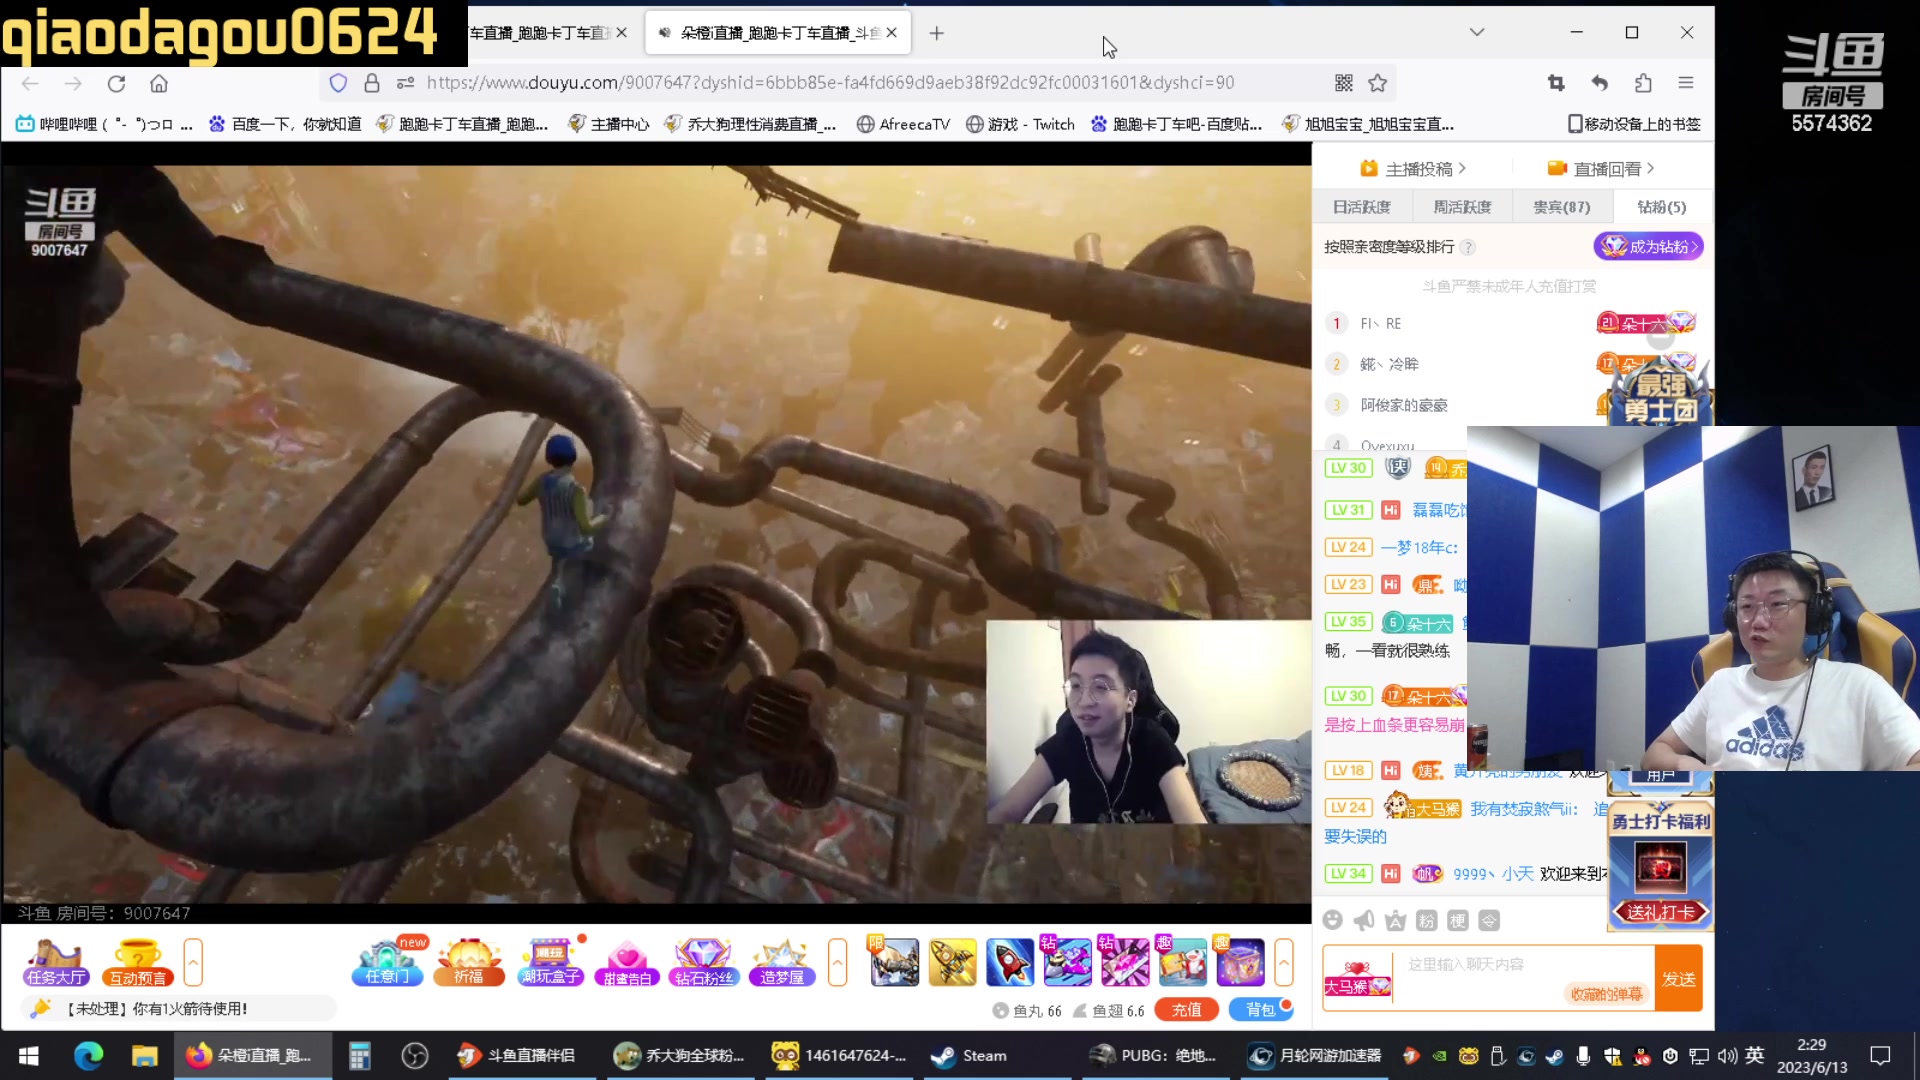The image size is (1920, 1080).
Task: Select the purple cube 趣 gift
Action: pyautogui.click(x=1241, y=963)
